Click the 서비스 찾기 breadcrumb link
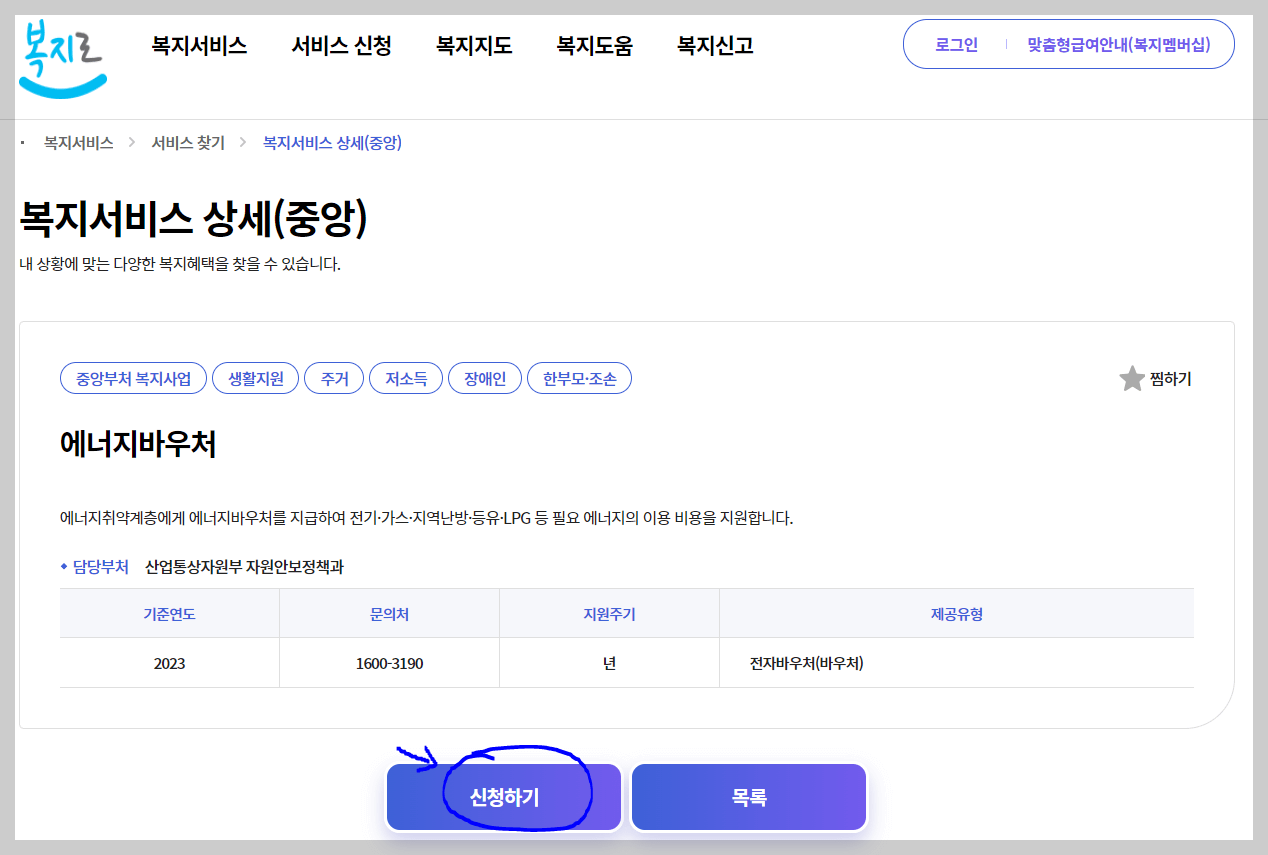 (x=188, y=143)
